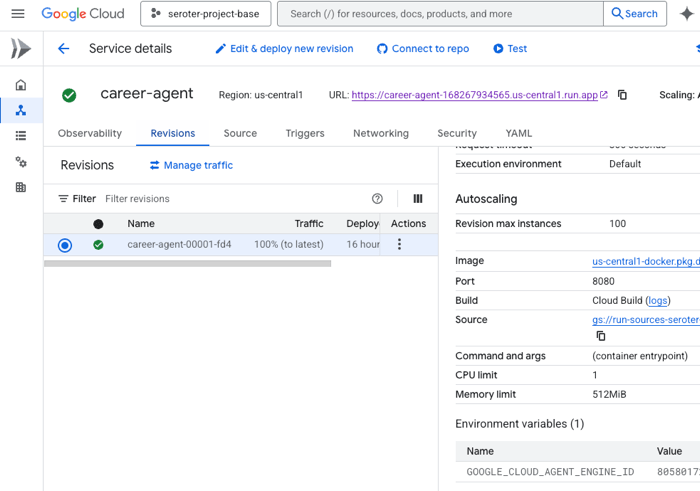Viewport: 700px width, 491px height.
Task: Open the seroter-project-base project picker
Action: [205, 14]
